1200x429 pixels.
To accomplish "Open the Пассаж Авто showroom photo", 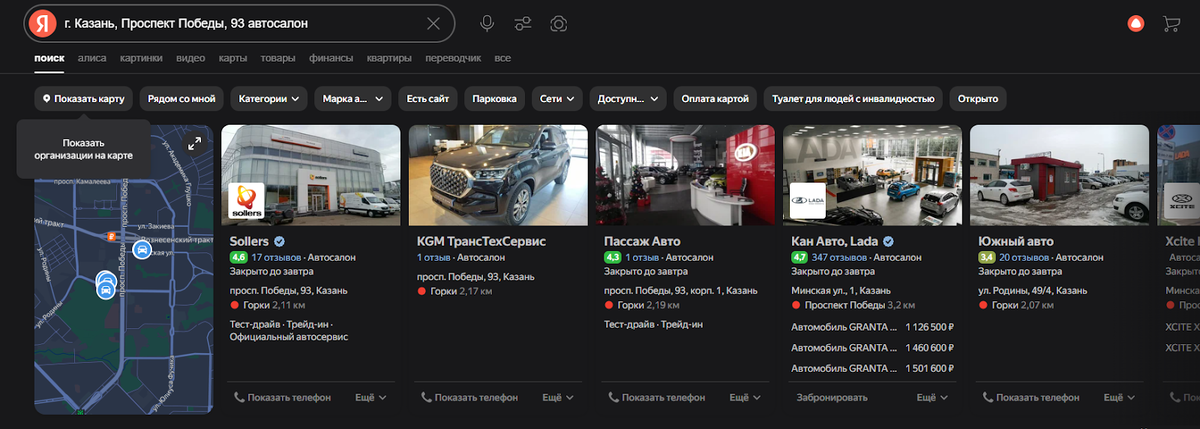I will point(685,175).
